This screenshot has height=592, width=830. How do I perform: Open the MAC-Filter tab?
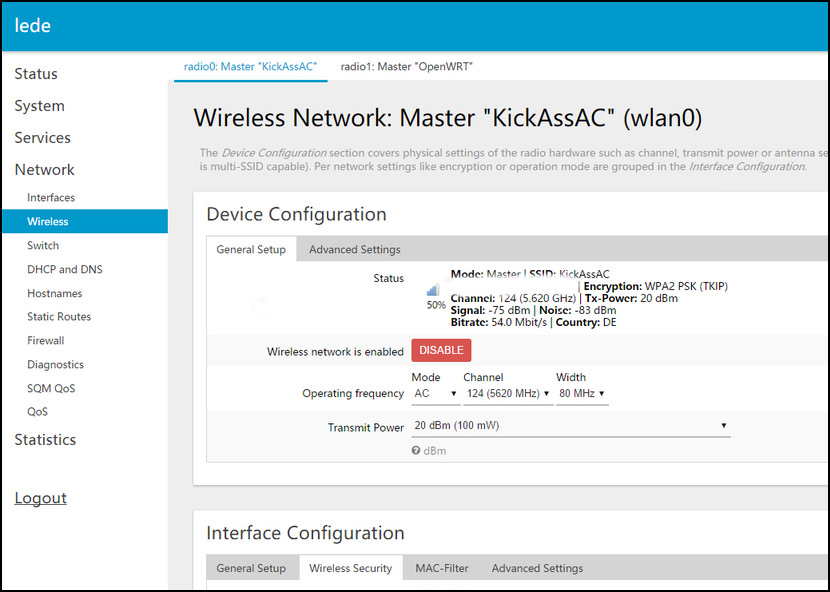point(442,567)
